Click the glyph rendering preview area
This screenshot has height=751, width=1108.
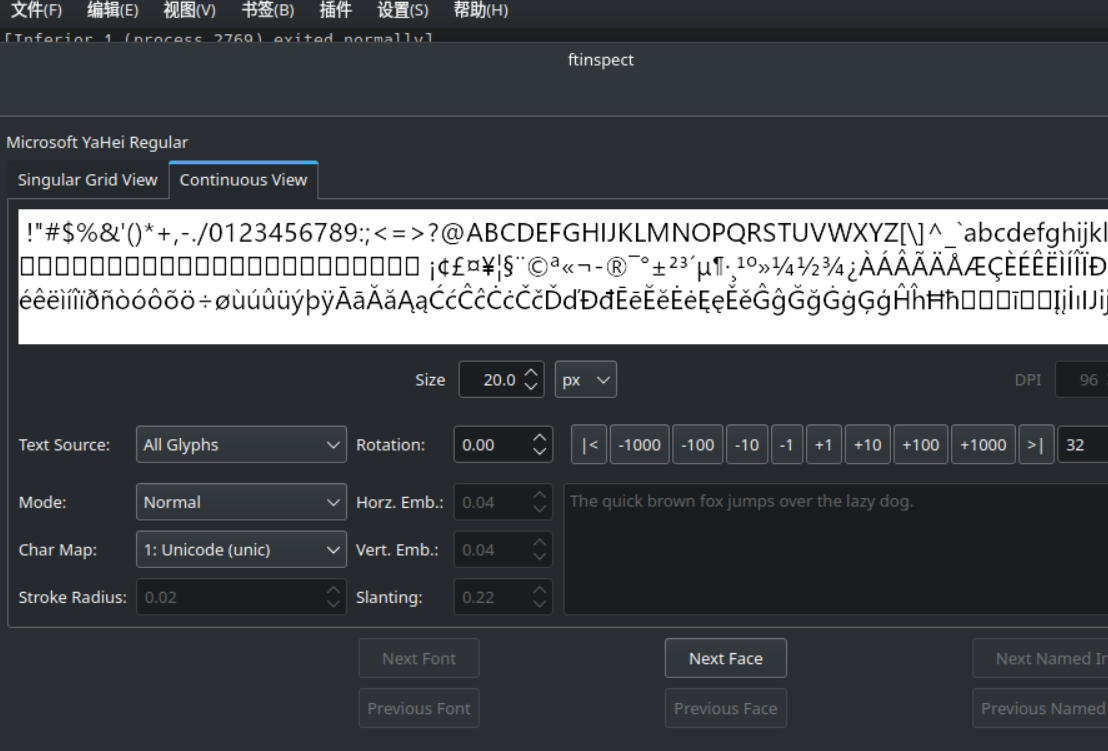point(563,276)
